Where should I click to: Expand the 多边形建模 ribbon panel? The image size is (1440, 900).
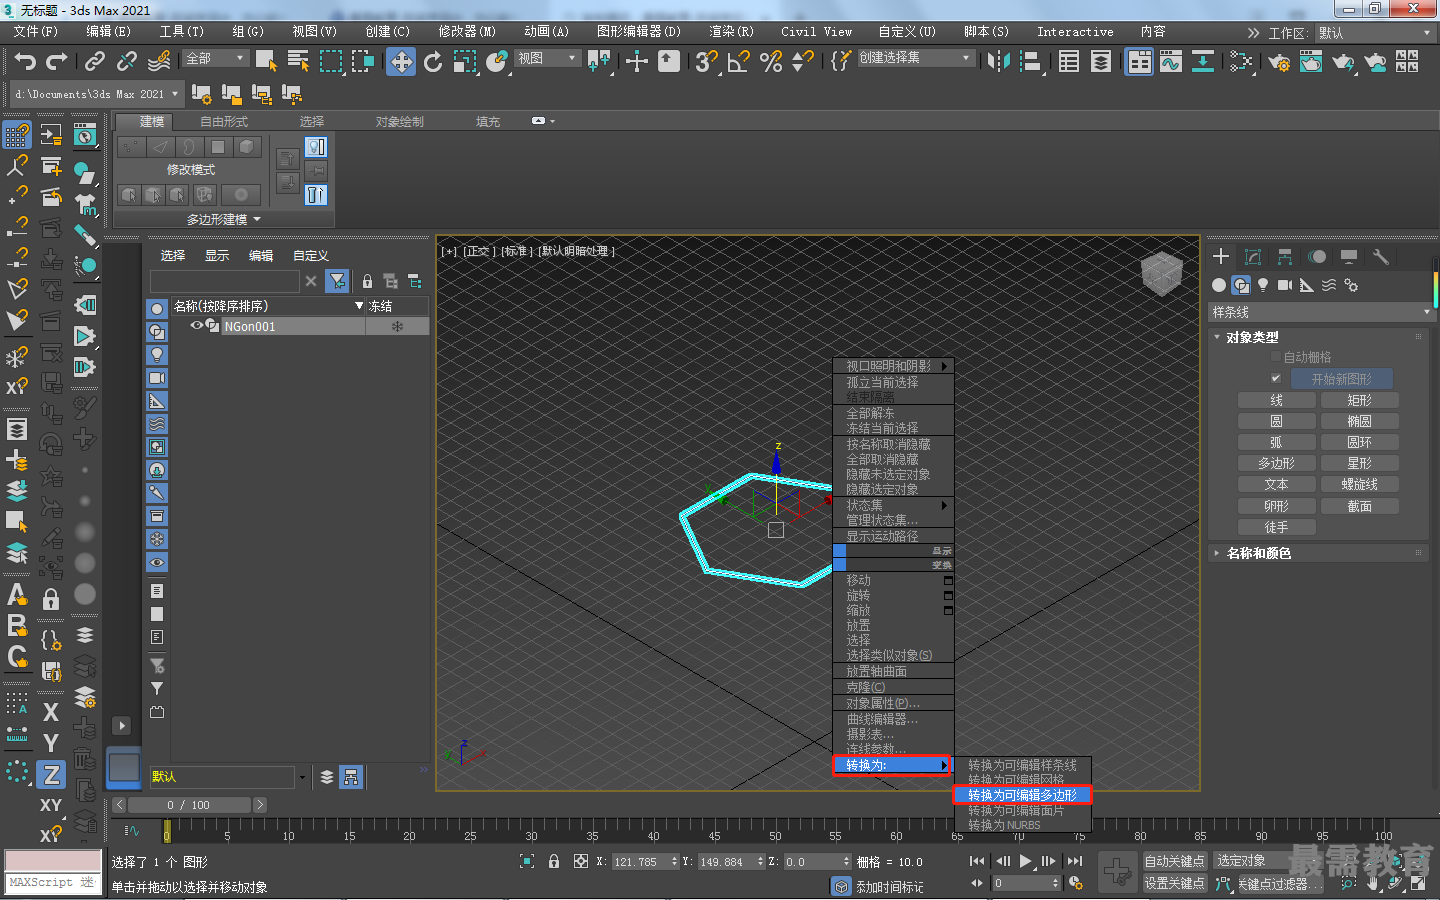click(x=224, y=219)
